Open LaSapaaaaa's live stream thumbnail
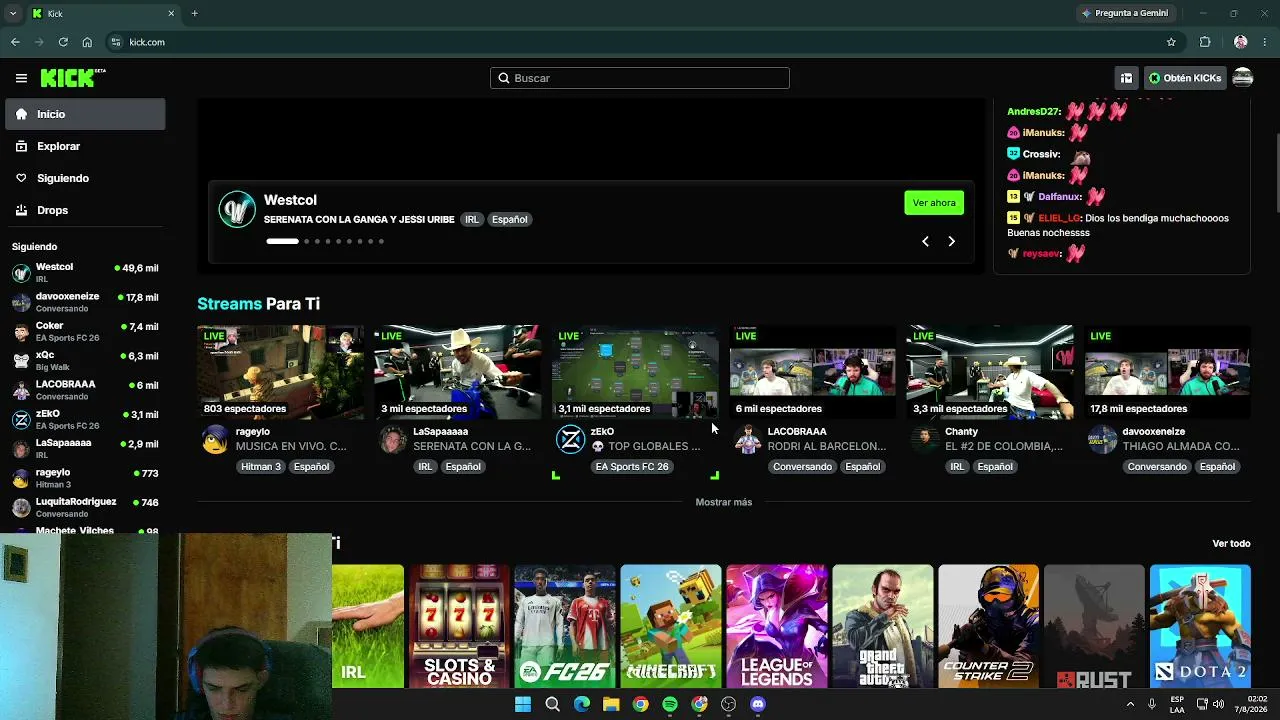Screen dimensions: 1280x720 [457, 372]
